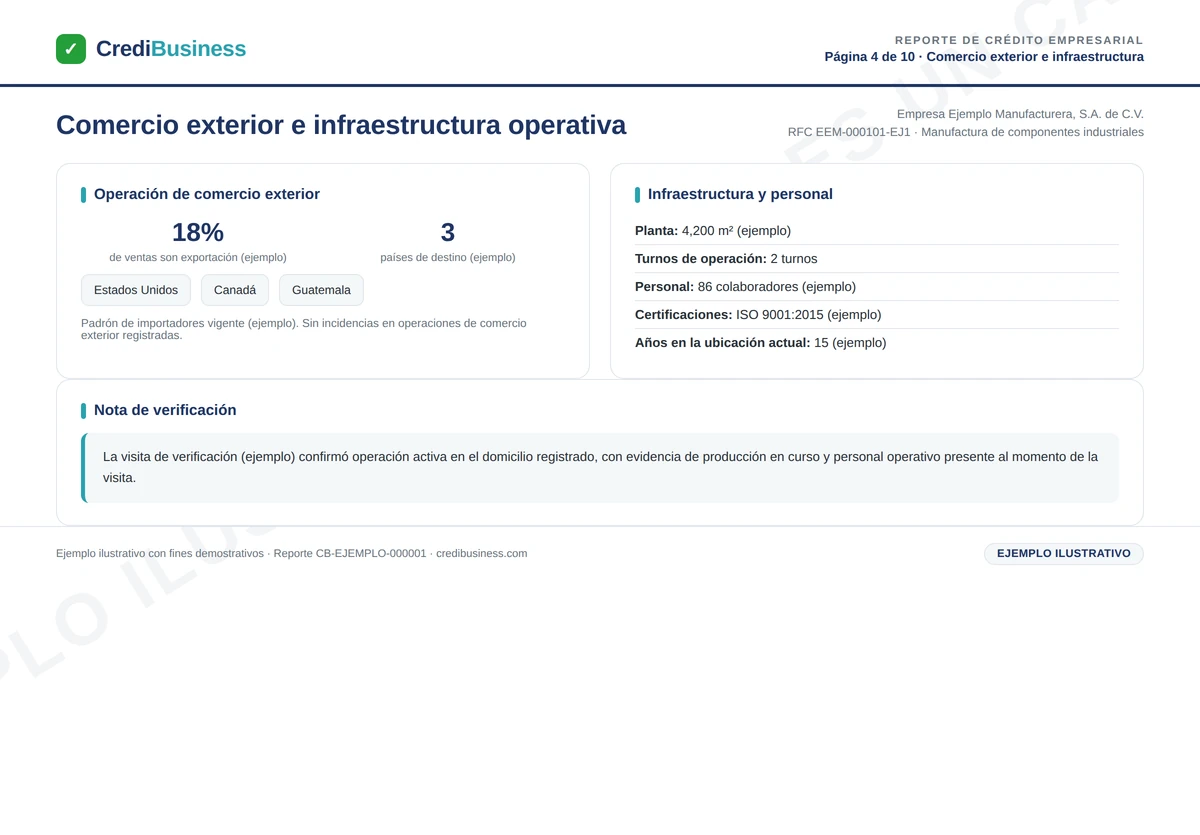The width and height of the screenshot is (1200, 835).
Task: Click the RFC EEM-000101-EJ1 line
Action: (x=966, y=132)
